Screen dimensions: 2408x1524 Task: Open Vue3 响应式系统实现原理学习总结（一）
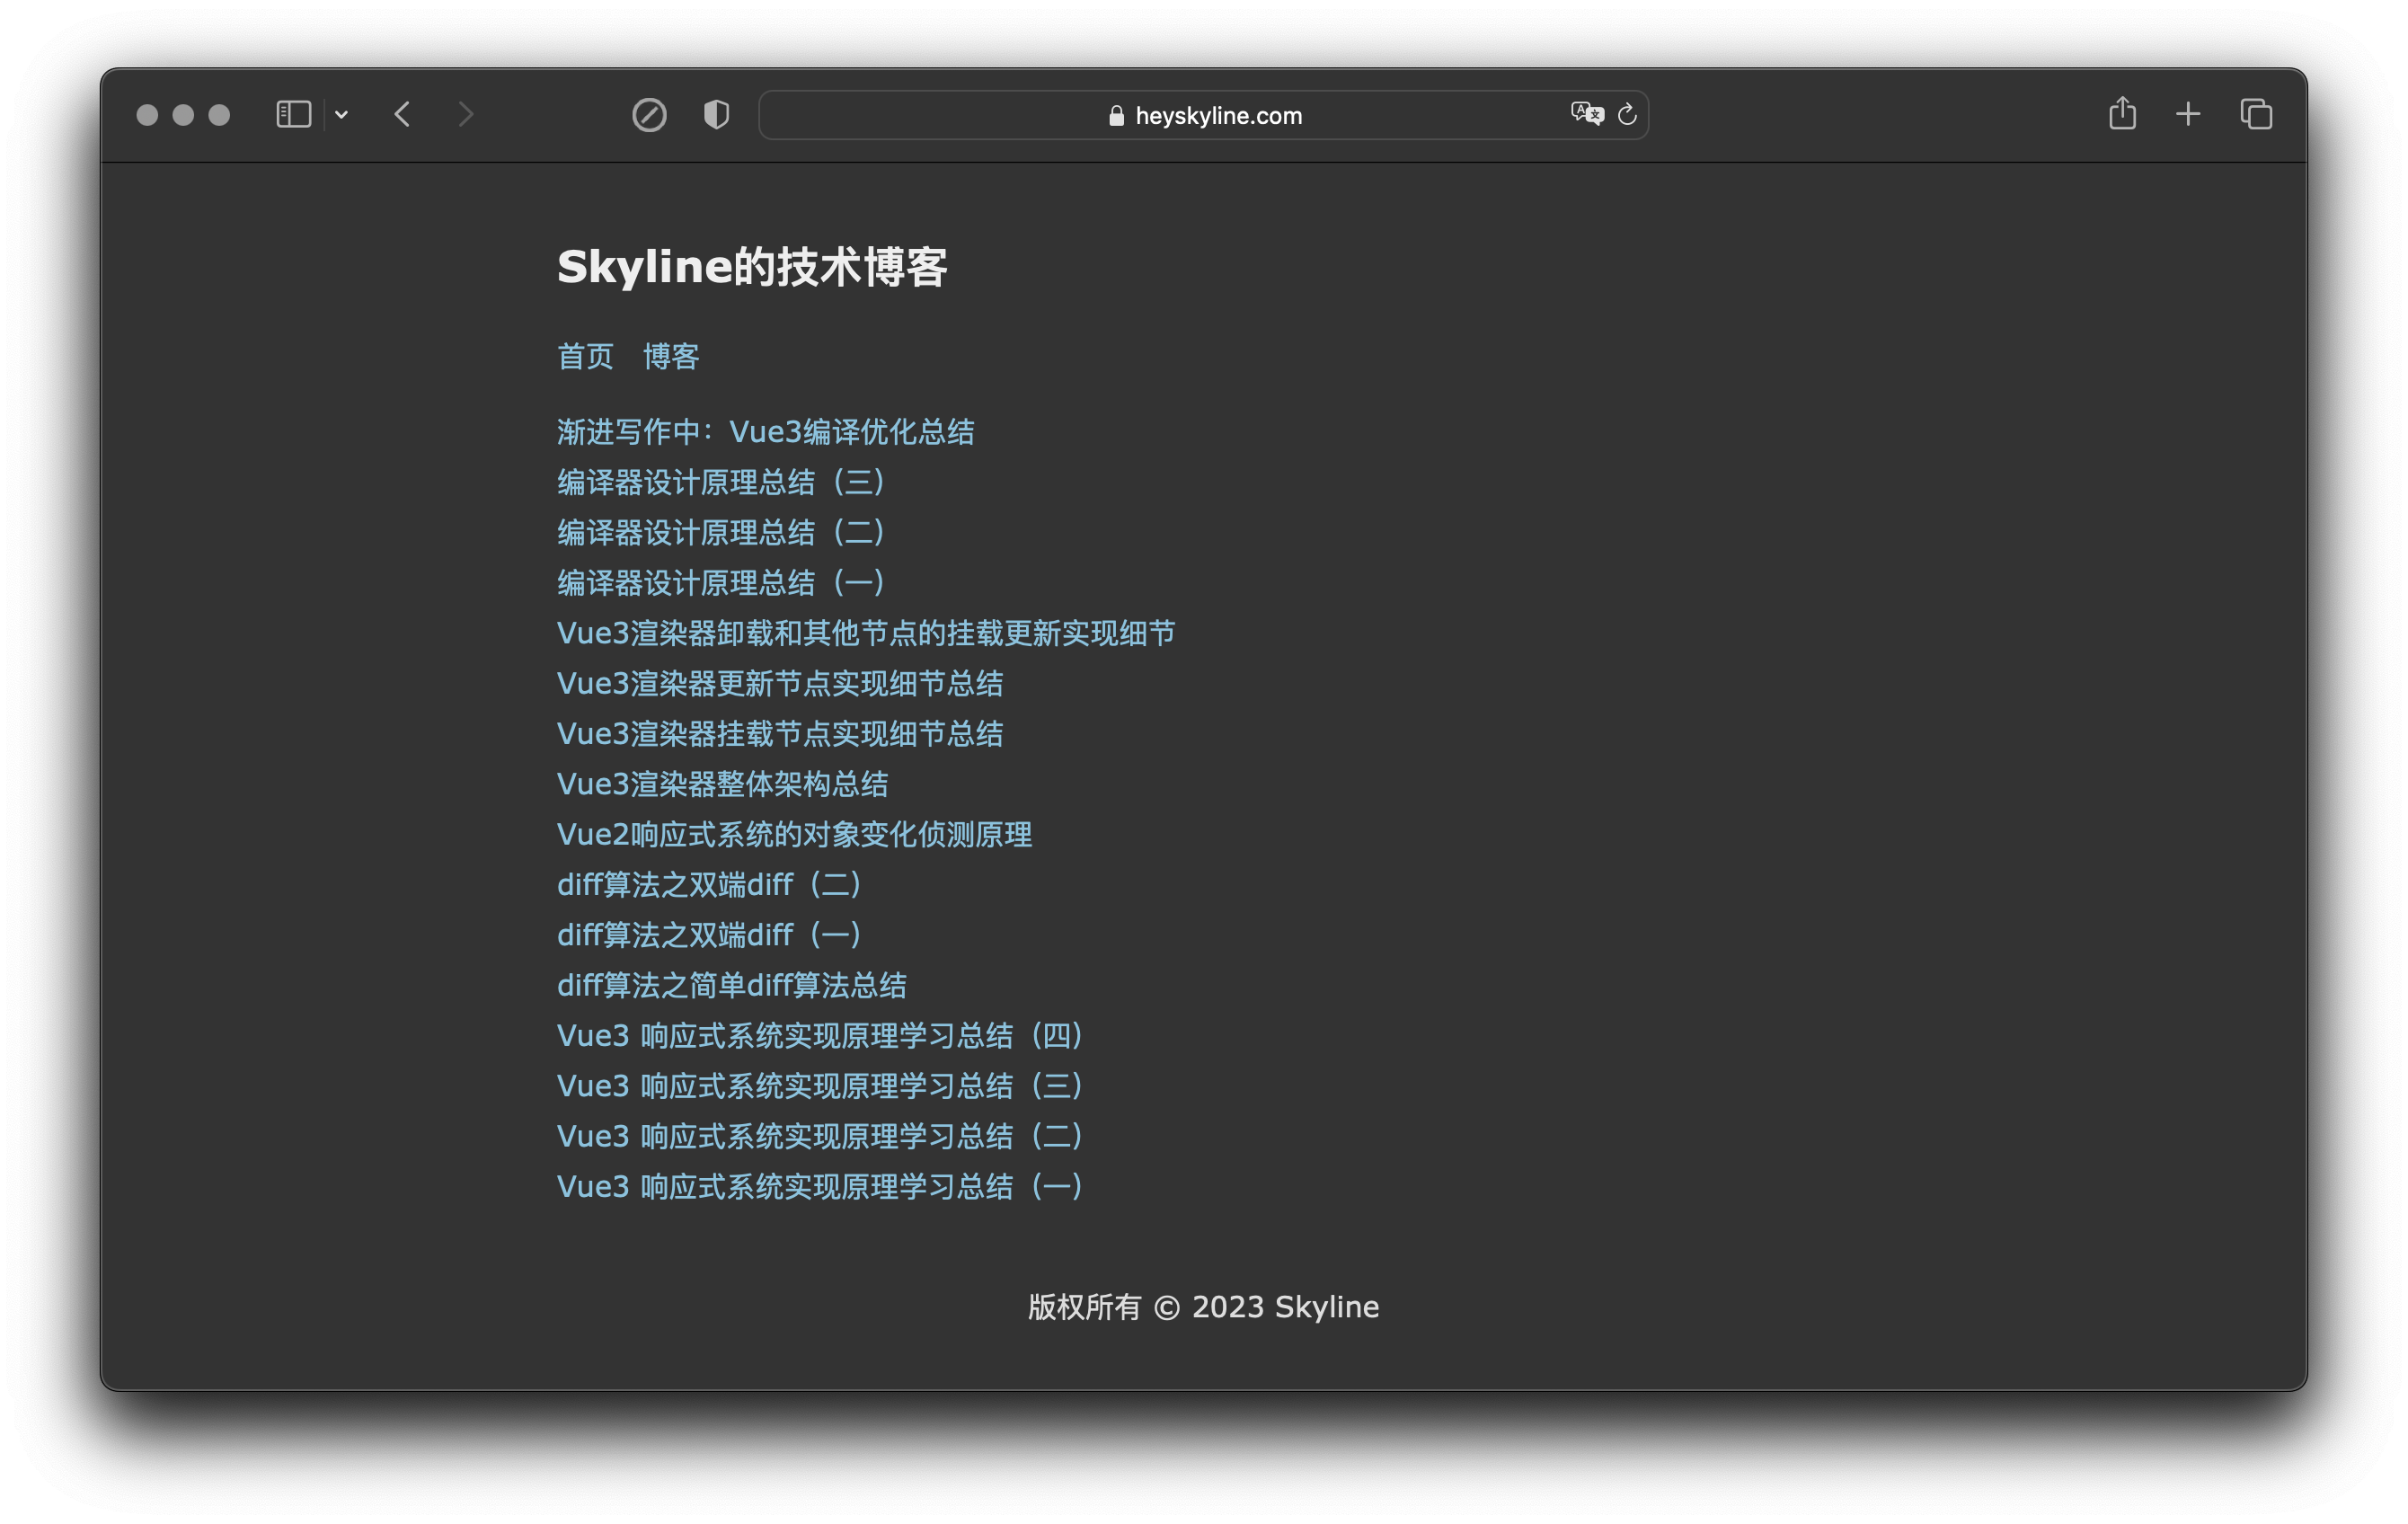point(821,1186)
